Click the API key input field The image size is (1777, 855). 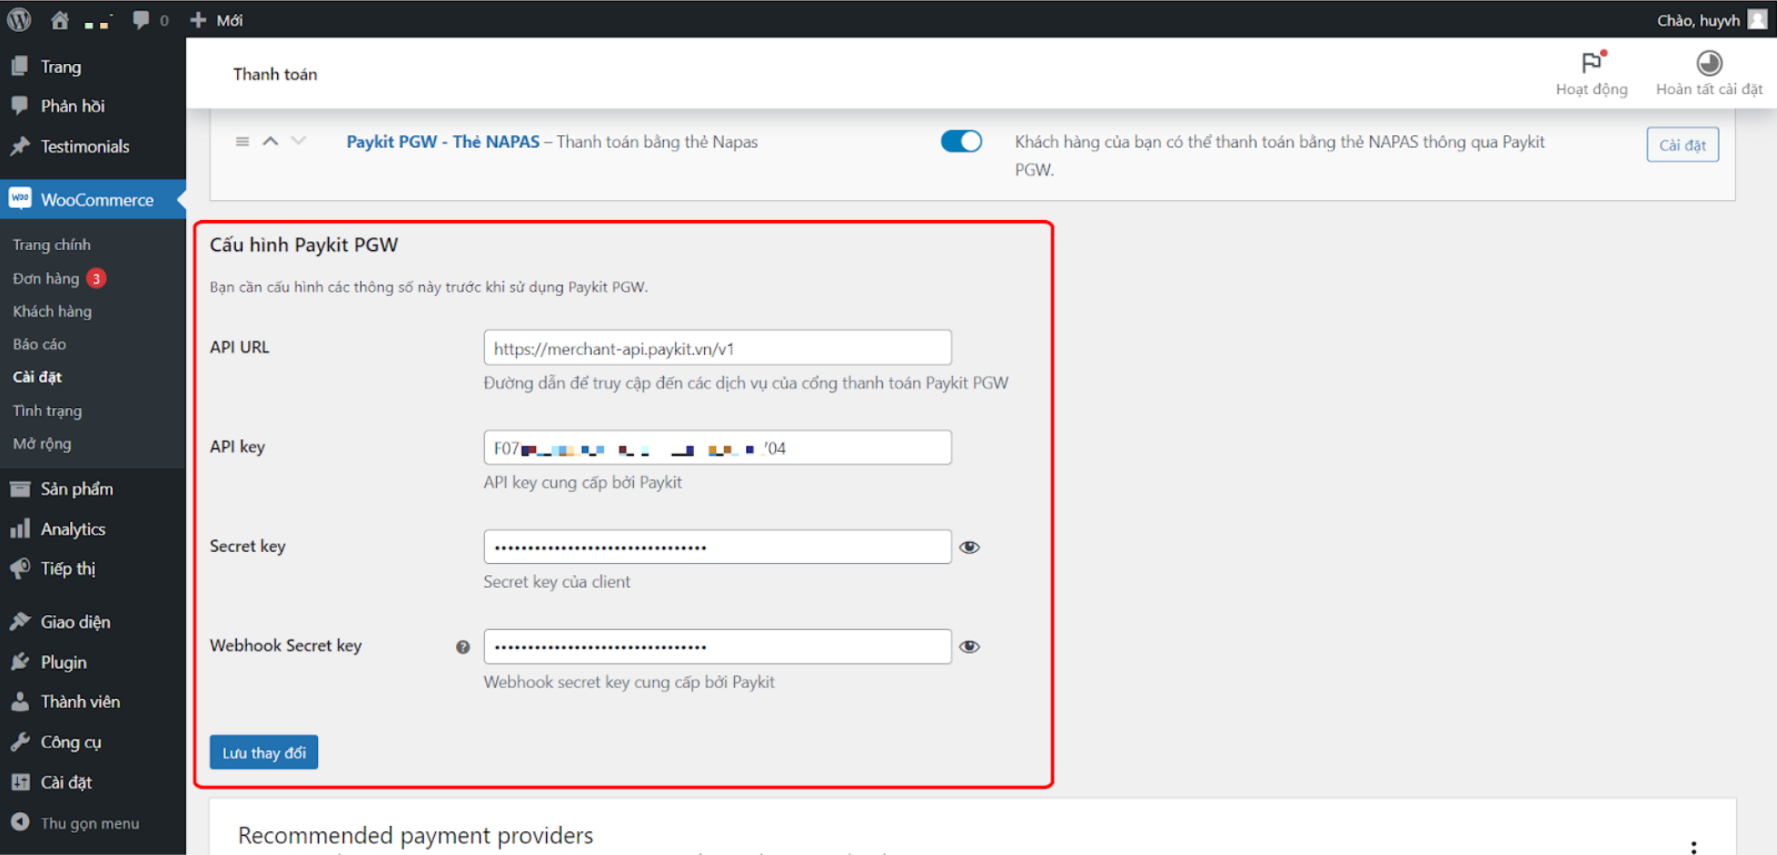coord(717,447)
